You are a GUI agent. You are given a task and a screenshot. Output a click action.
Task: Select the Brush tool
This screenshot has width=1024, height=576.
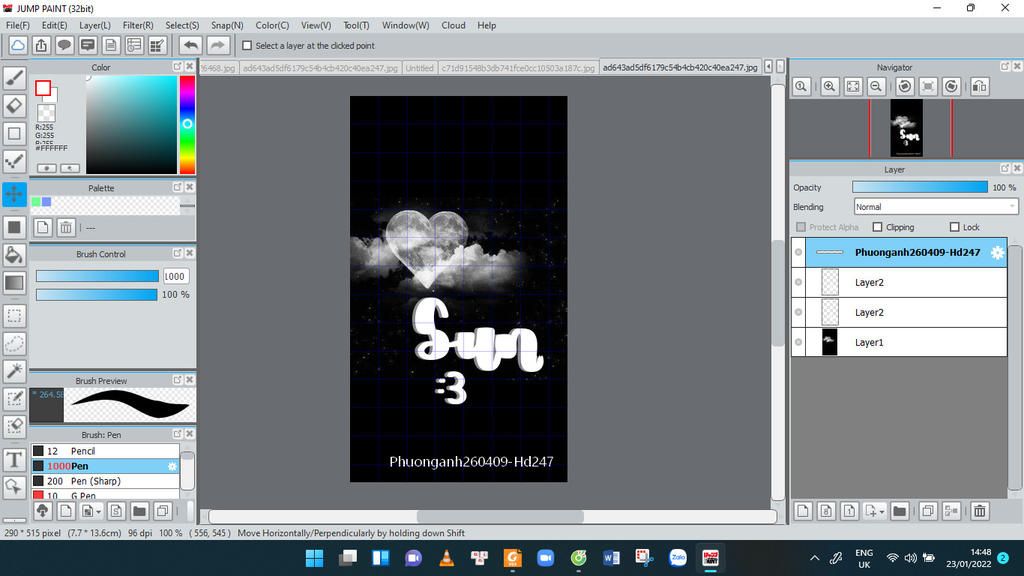click(x=14, y=78)
